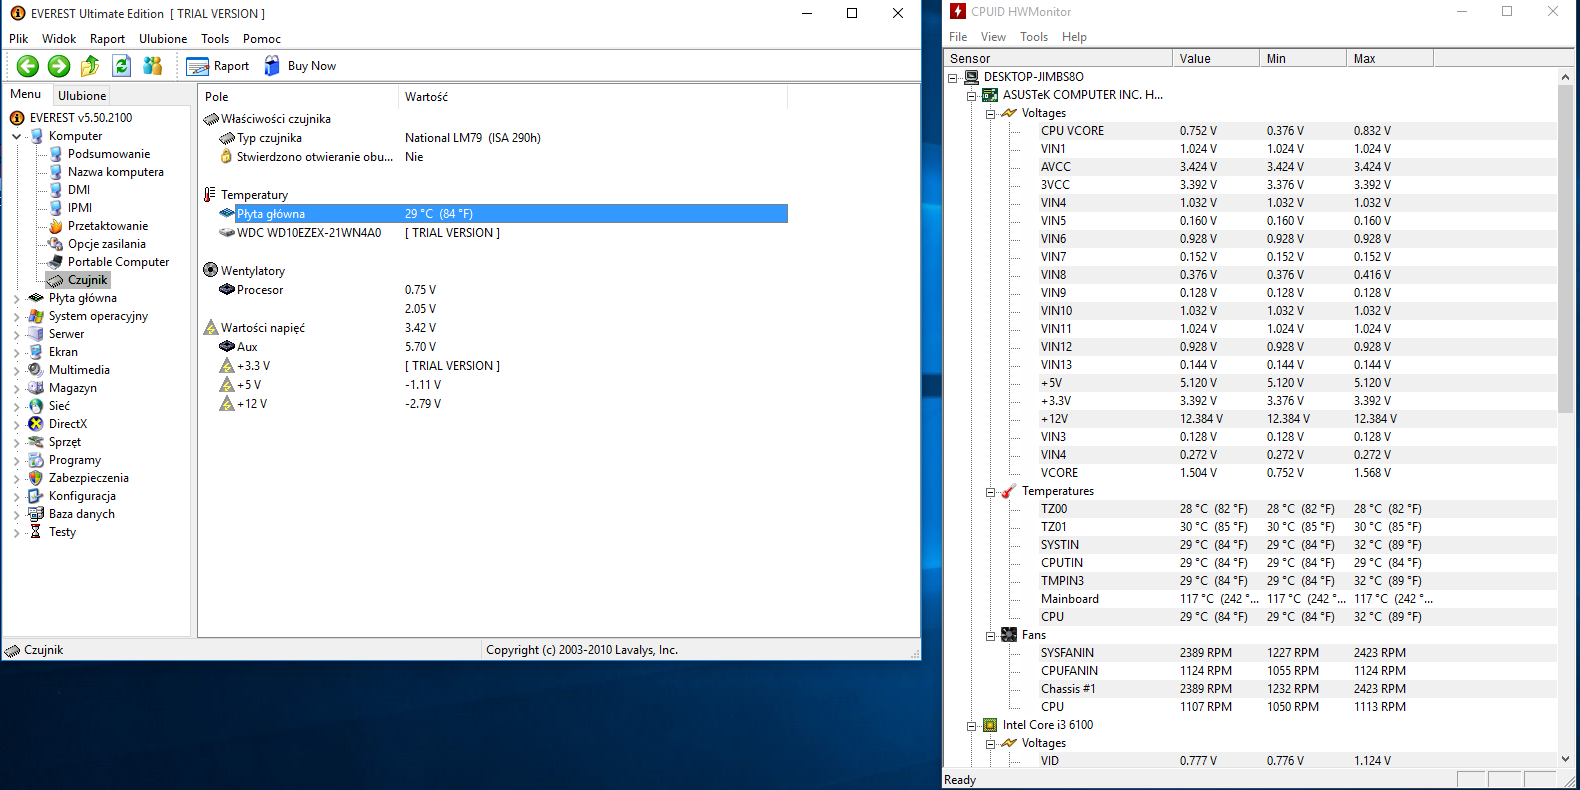Click the Magazyn storage icon
Image resolution: width=1580 pixels, height=790 pixels.
[36, 388]
